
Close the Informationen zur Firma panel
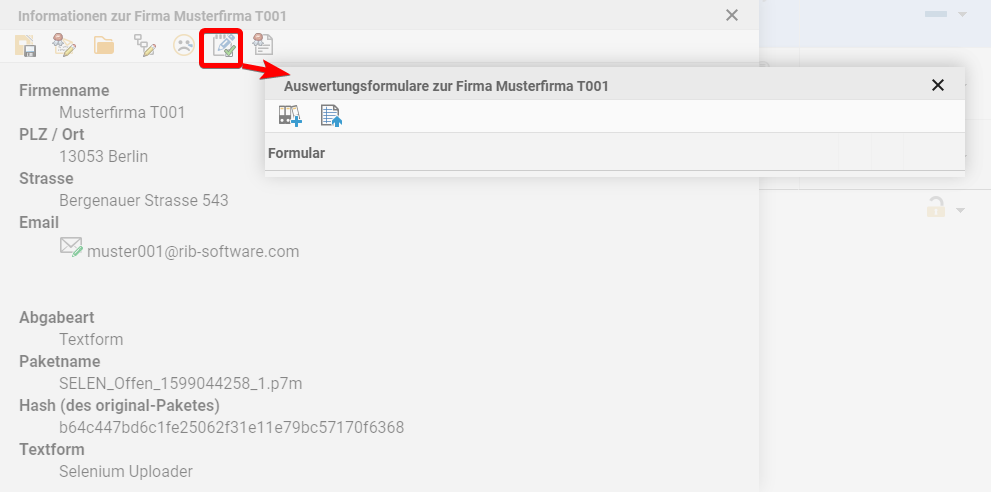tap(731, 15)
